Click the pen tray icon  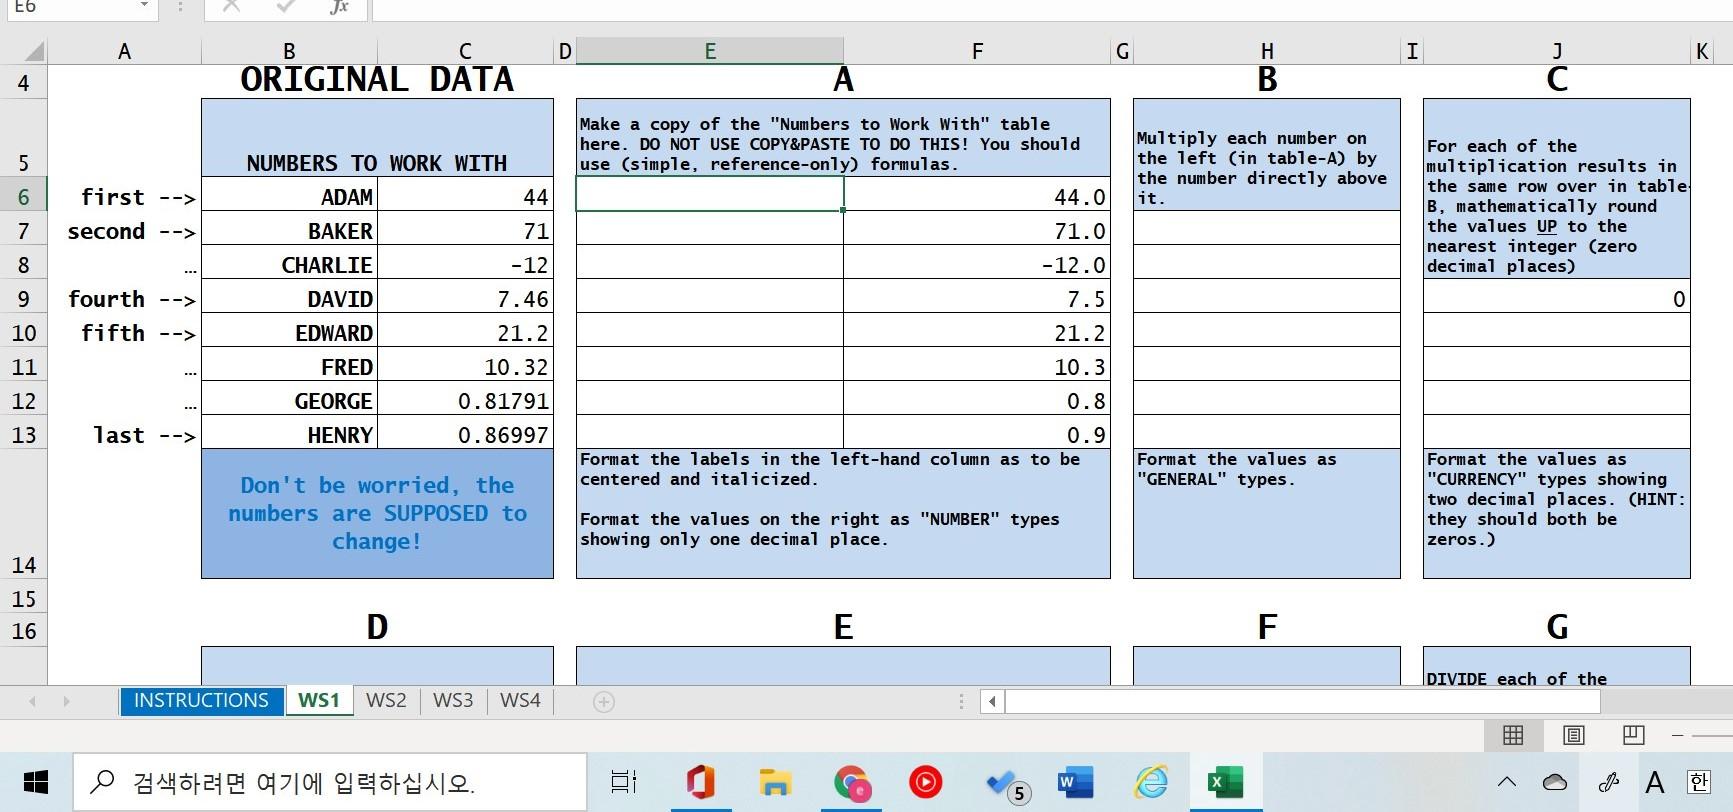pyautogui.click(x=1609, y=782)
